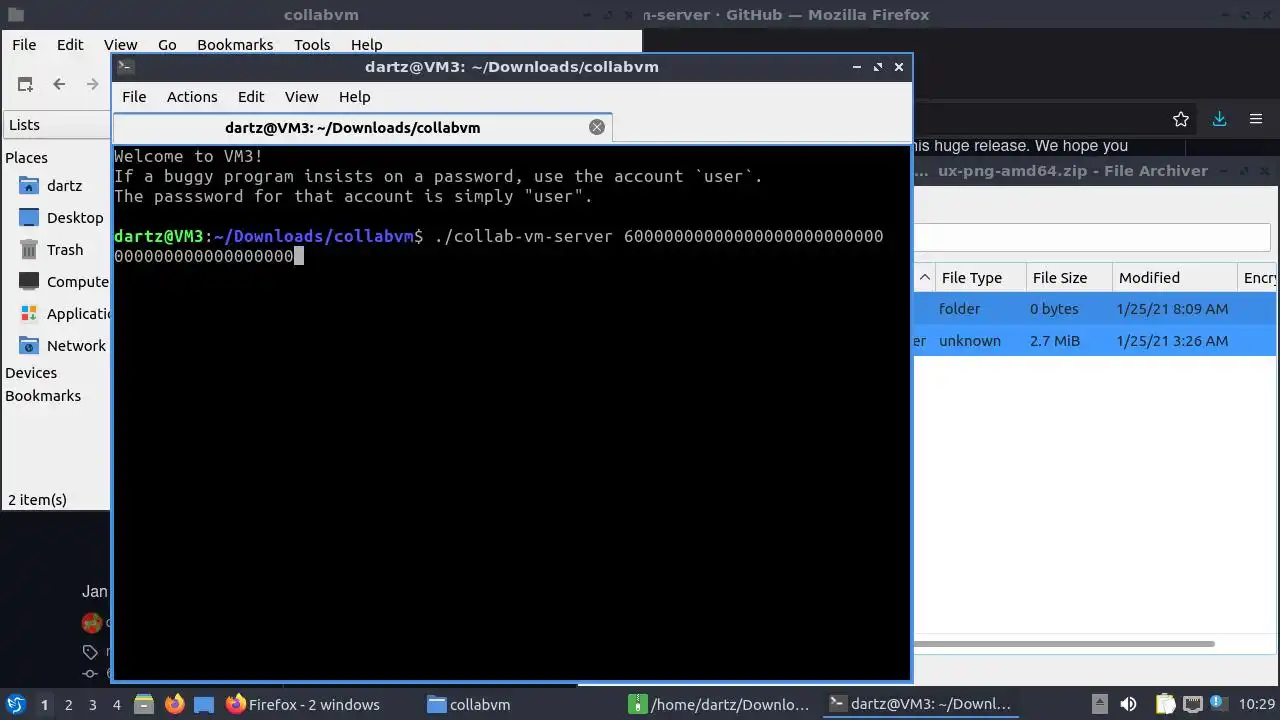Launch Firefox from the quick launch icon
The image size is (1280, 720).
click(x=174, y=704)
